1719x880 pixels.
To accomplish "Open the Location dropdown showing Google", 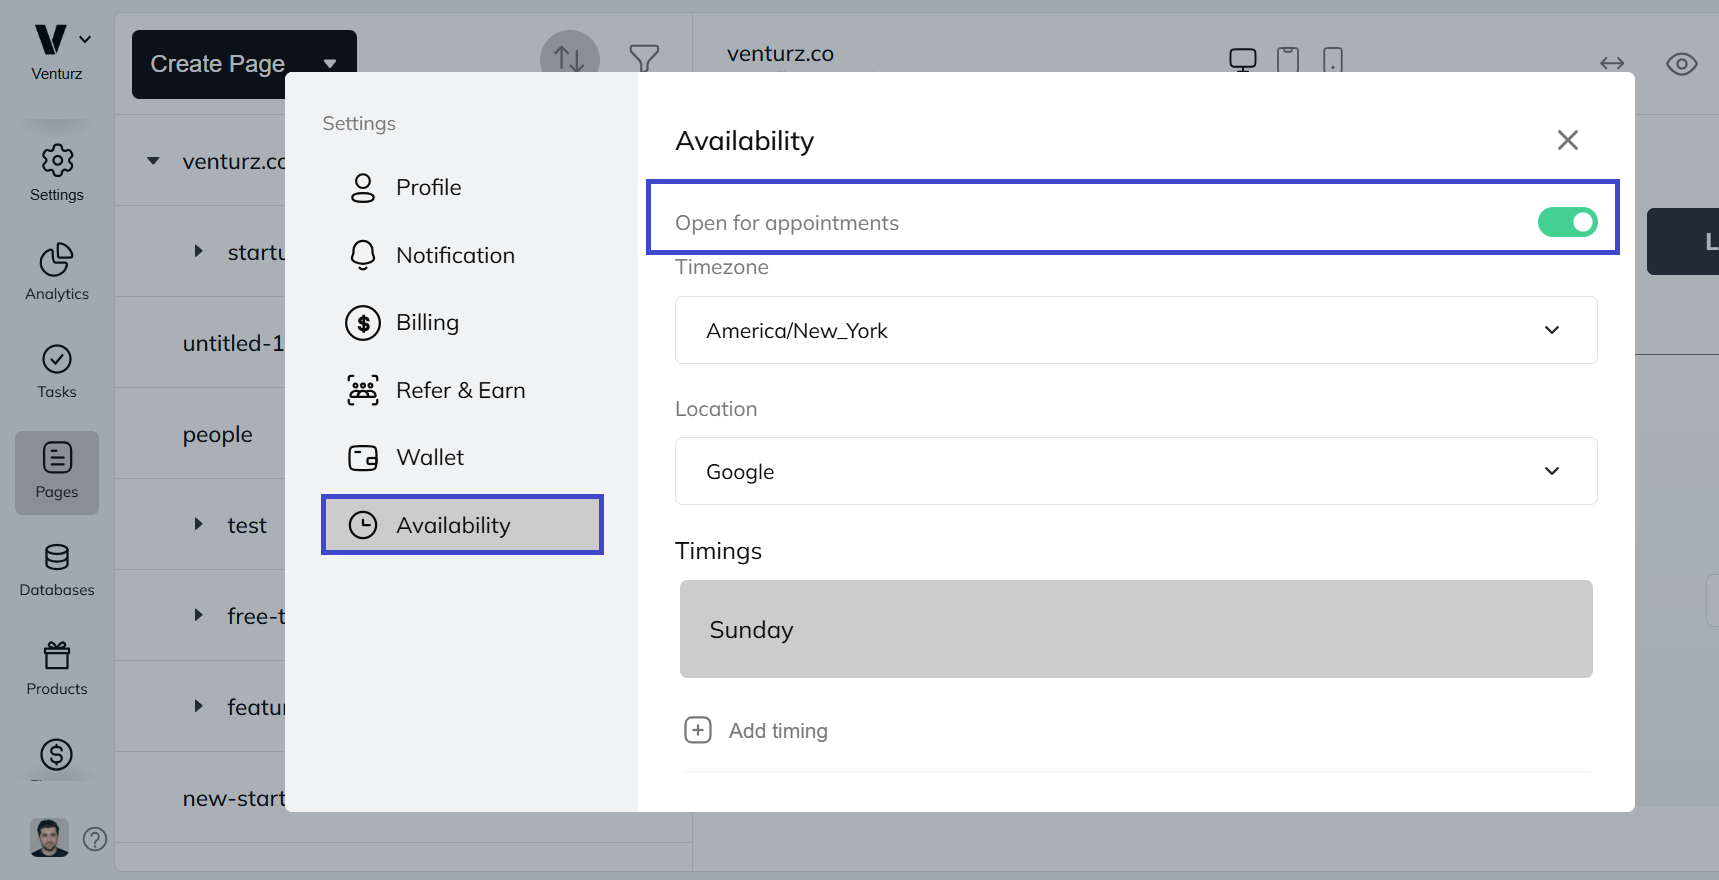I will click(x=1134, y=471).
